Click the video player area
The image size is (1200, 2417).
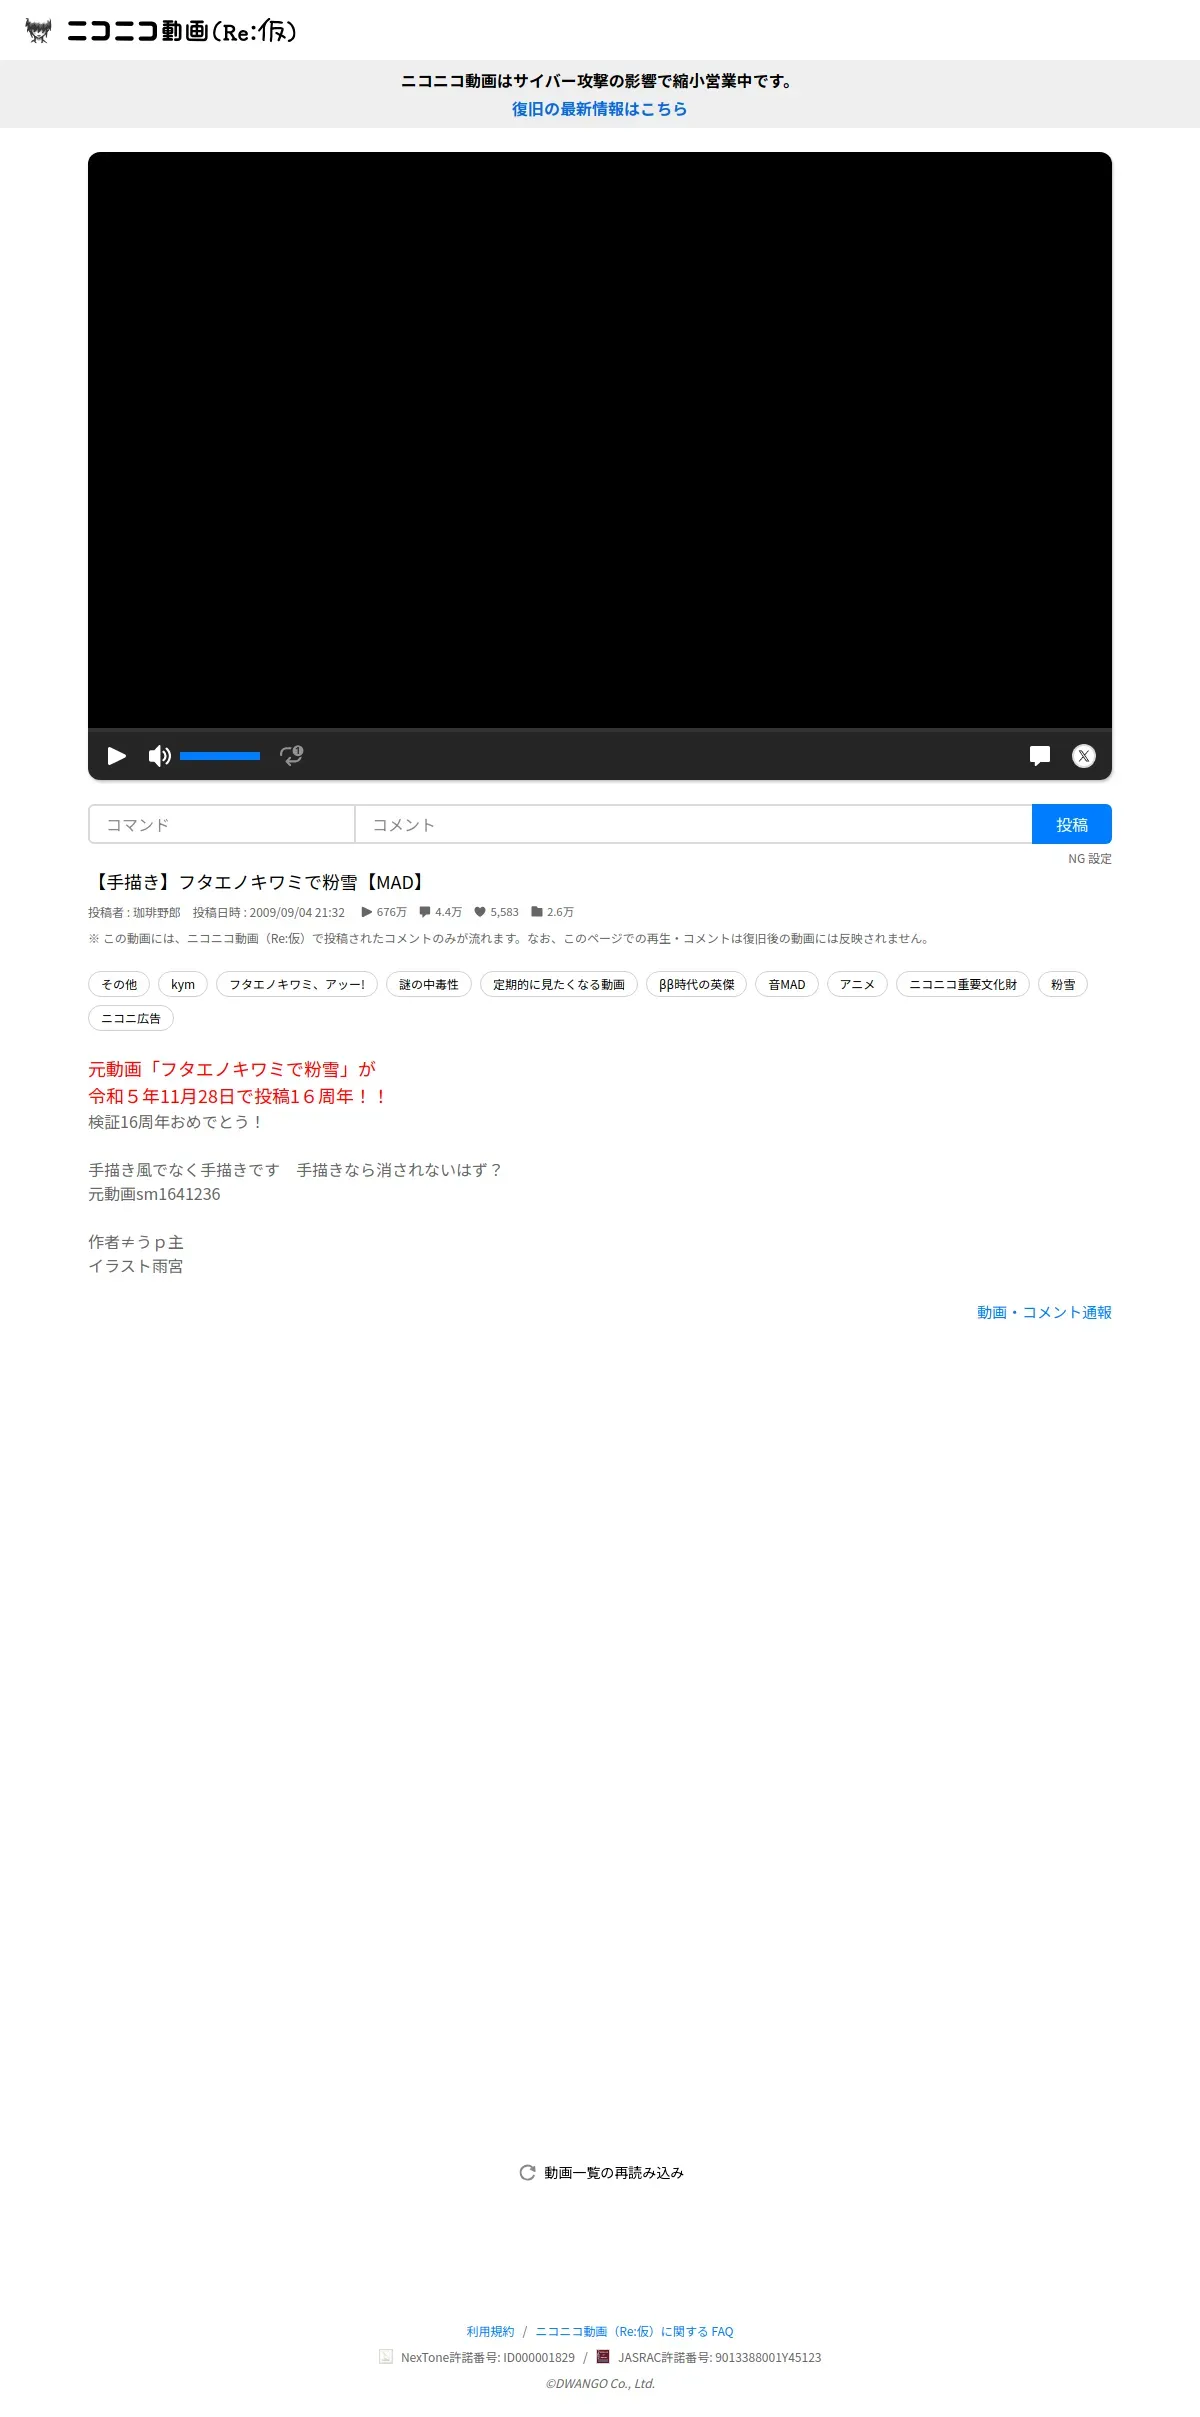[x=600, y=440]
